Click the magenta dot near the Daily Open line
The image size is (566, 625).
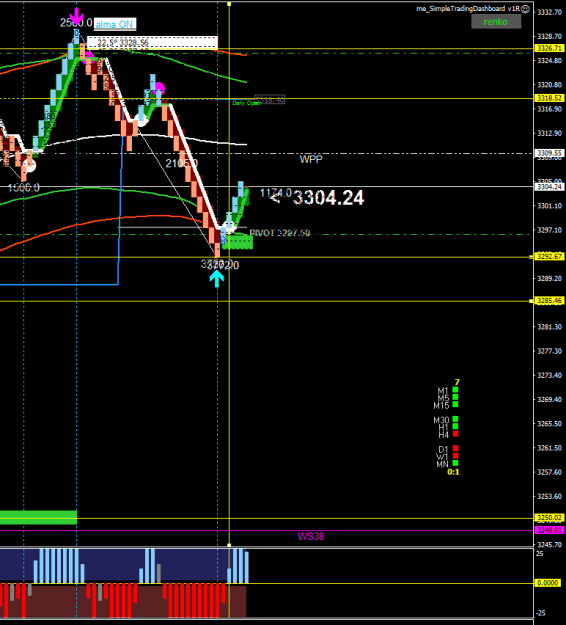(159, 88)
